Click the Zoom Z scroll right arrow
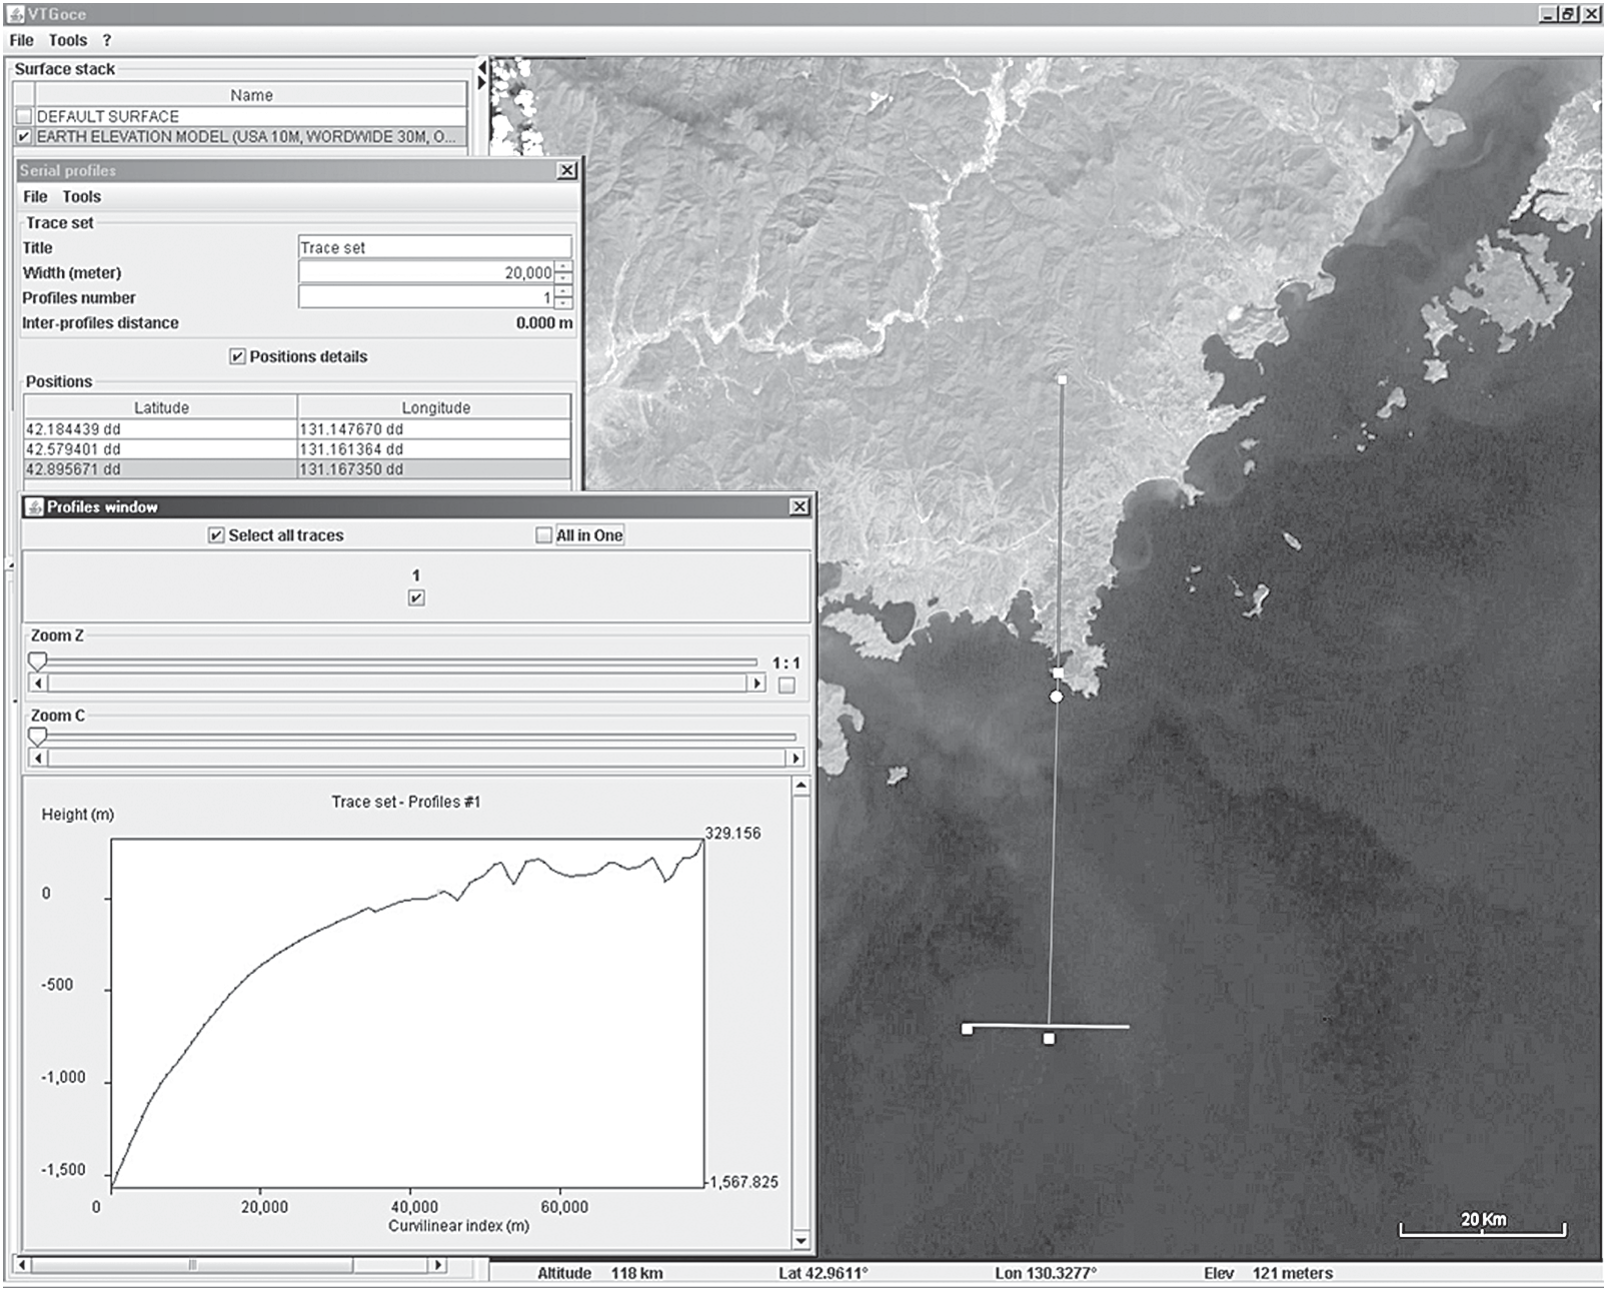 (x=757, y=683)
